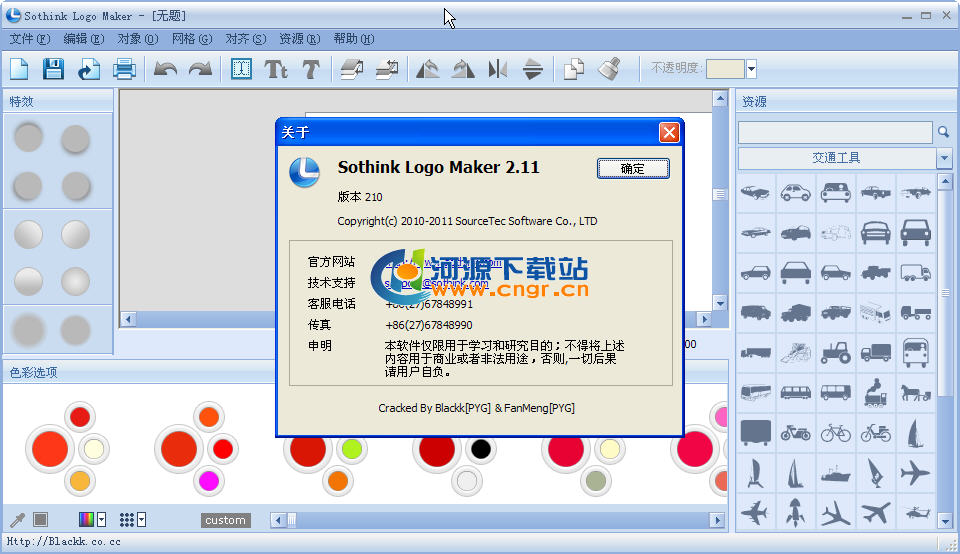960x554 pixels.
Task: Click the resources panel scroll down arrow
Action: tap(945, 522)
